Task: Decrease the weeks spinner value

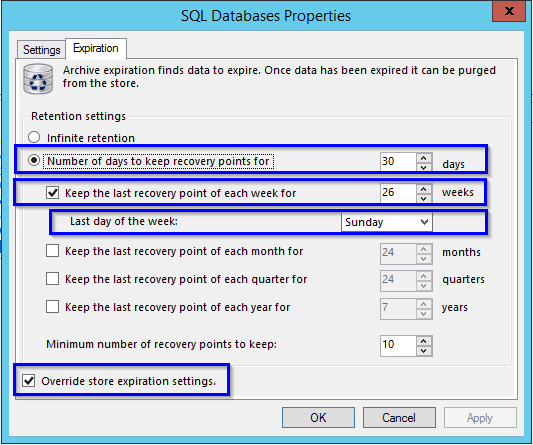Action: [x=424, y=198]
